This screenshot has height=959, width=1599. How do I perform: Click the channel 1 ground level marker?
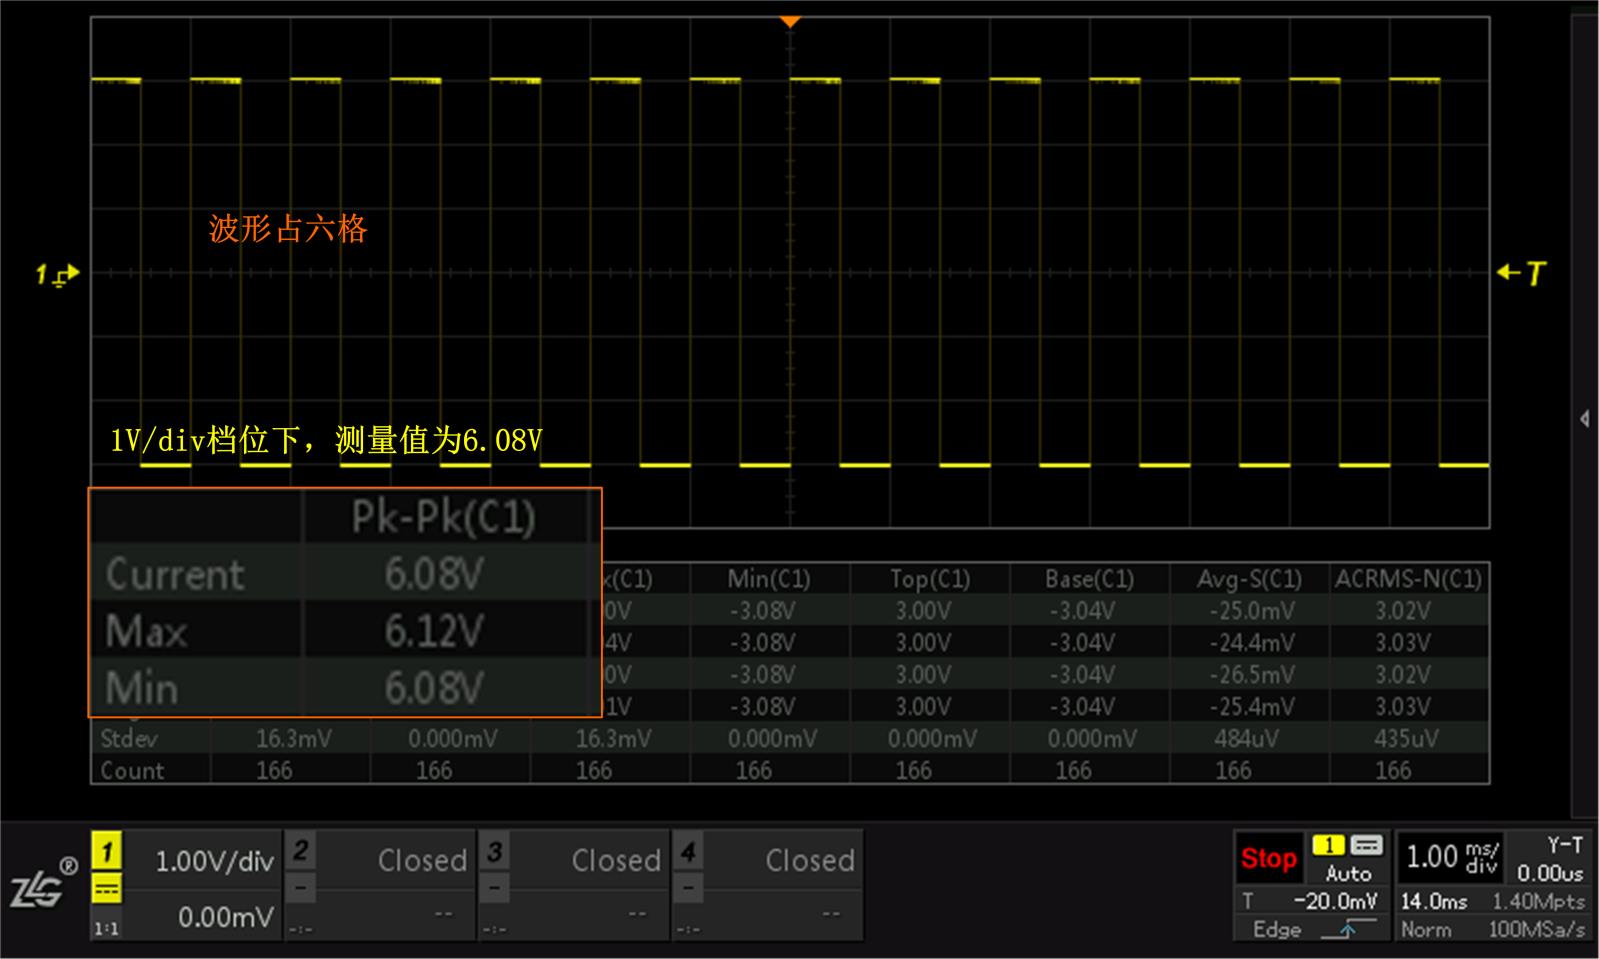[57, 273]
